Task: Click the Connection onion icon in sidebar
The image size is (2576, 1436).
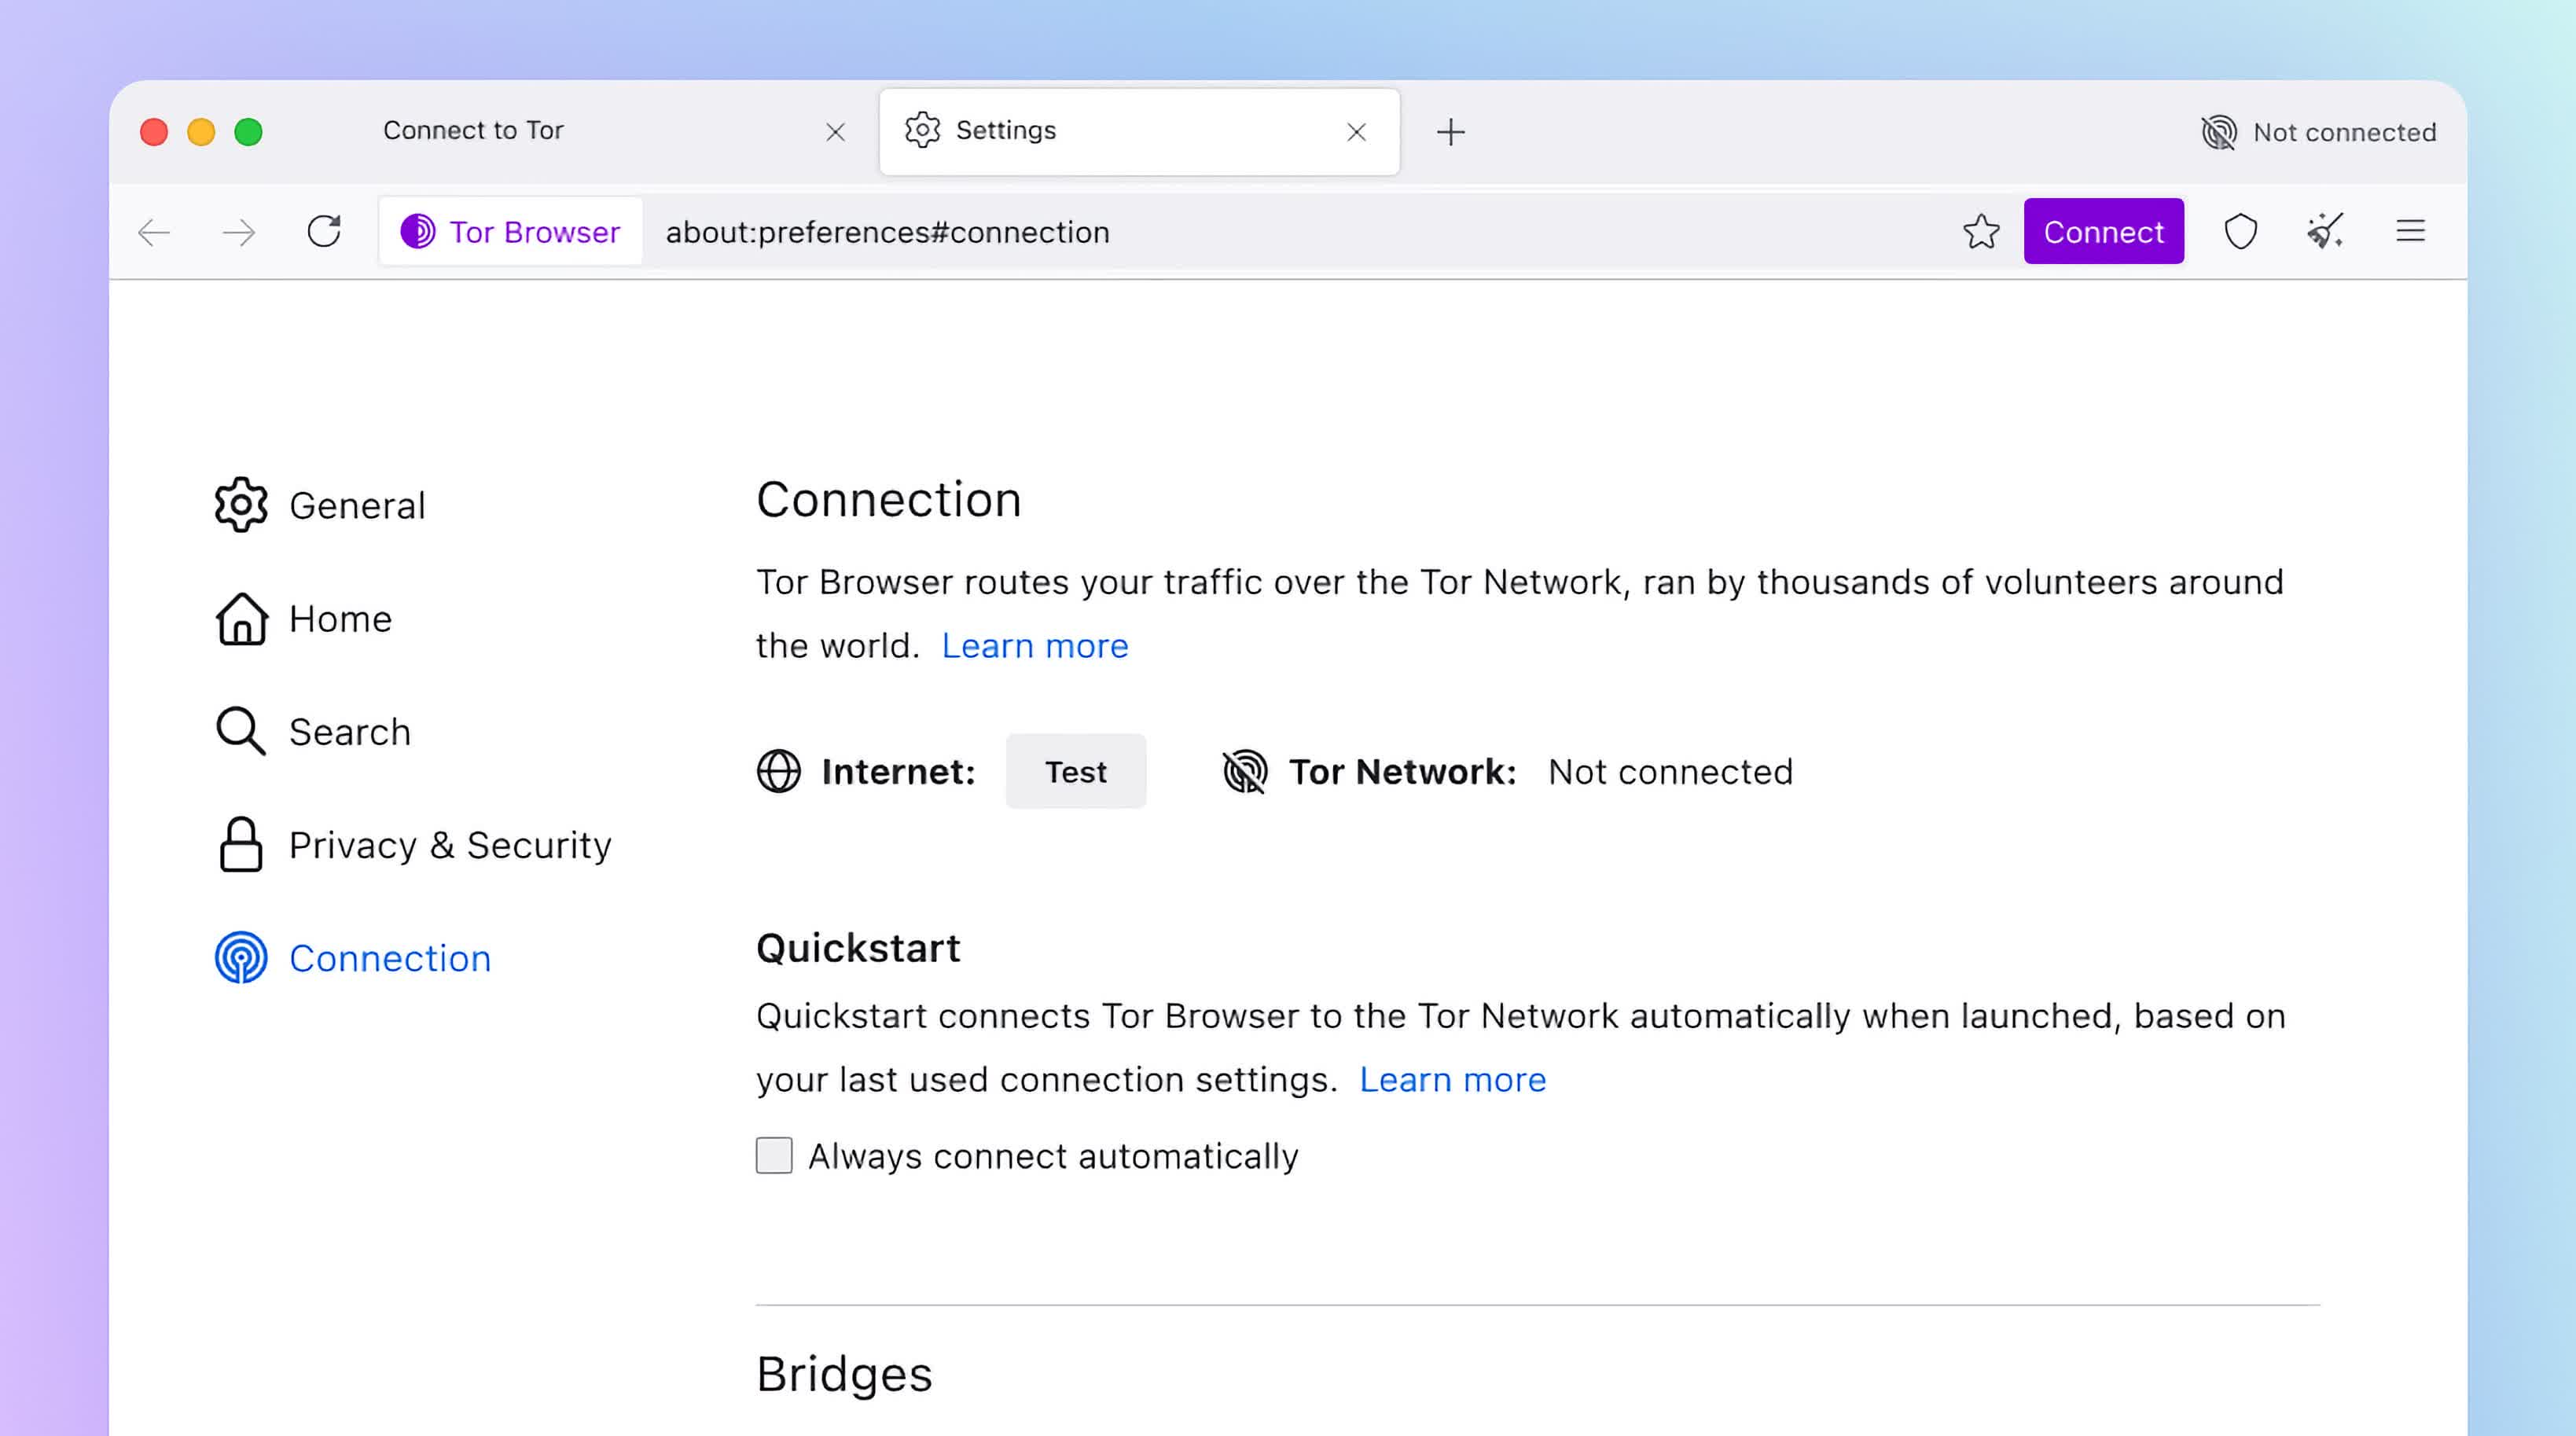Action: pyautogui.click(x=241, y=958)
